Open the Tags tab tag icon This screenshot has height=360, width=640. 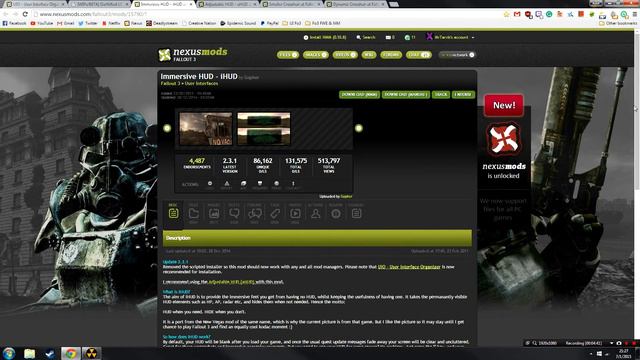pyautogui.click(x=275, y=213)
